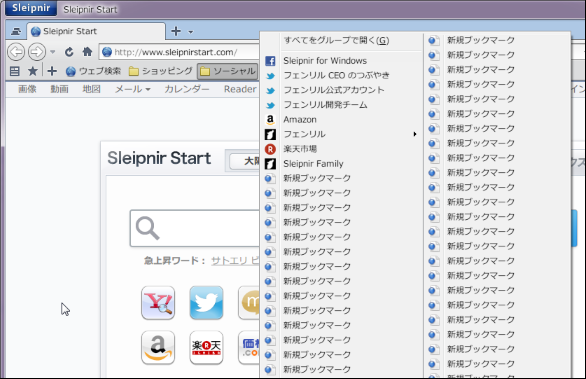This screenshot has height=379, width=586.
Task: Open フェンリル CEO のつぶやき bookmark
Action: pos(342,75)
